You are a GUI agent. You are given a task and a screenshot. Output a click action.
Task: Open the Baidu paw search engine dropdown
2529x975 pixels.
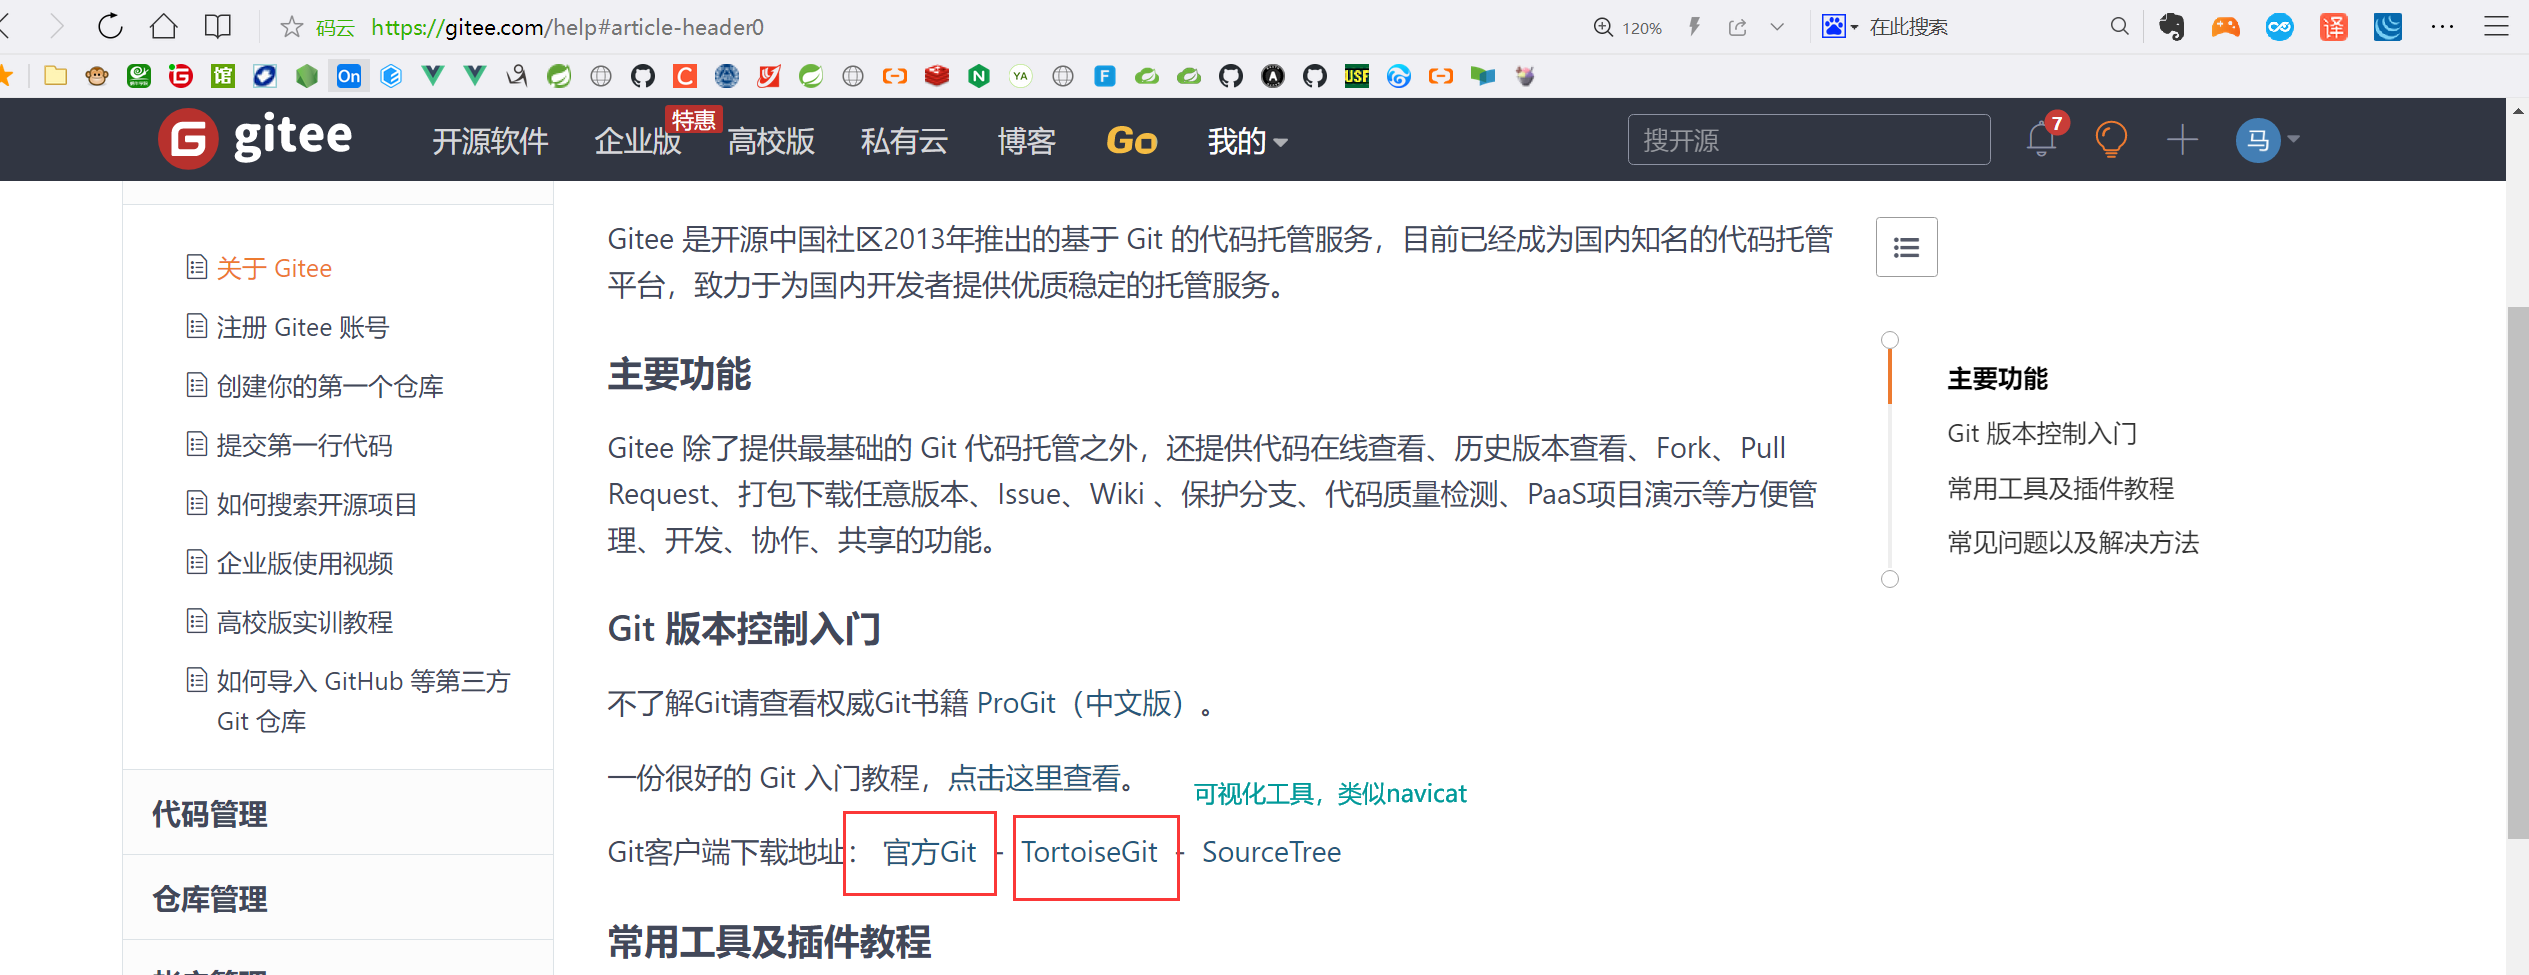click(1840, 27)
